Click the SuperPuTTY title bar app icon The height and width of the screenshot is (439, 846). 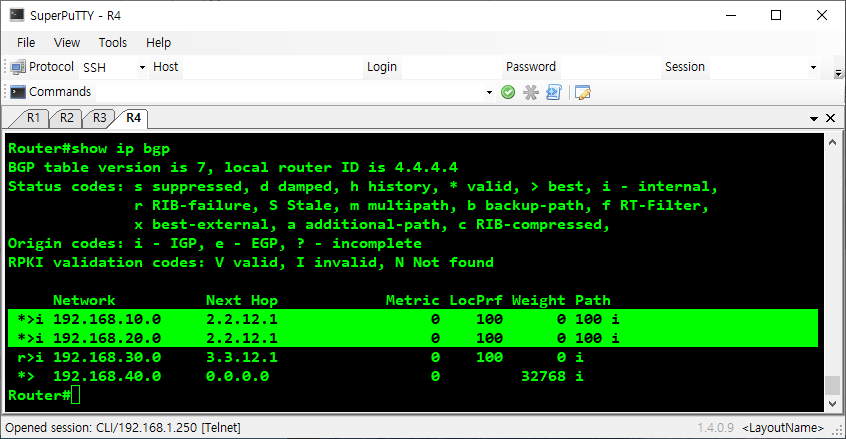(17, 15)
